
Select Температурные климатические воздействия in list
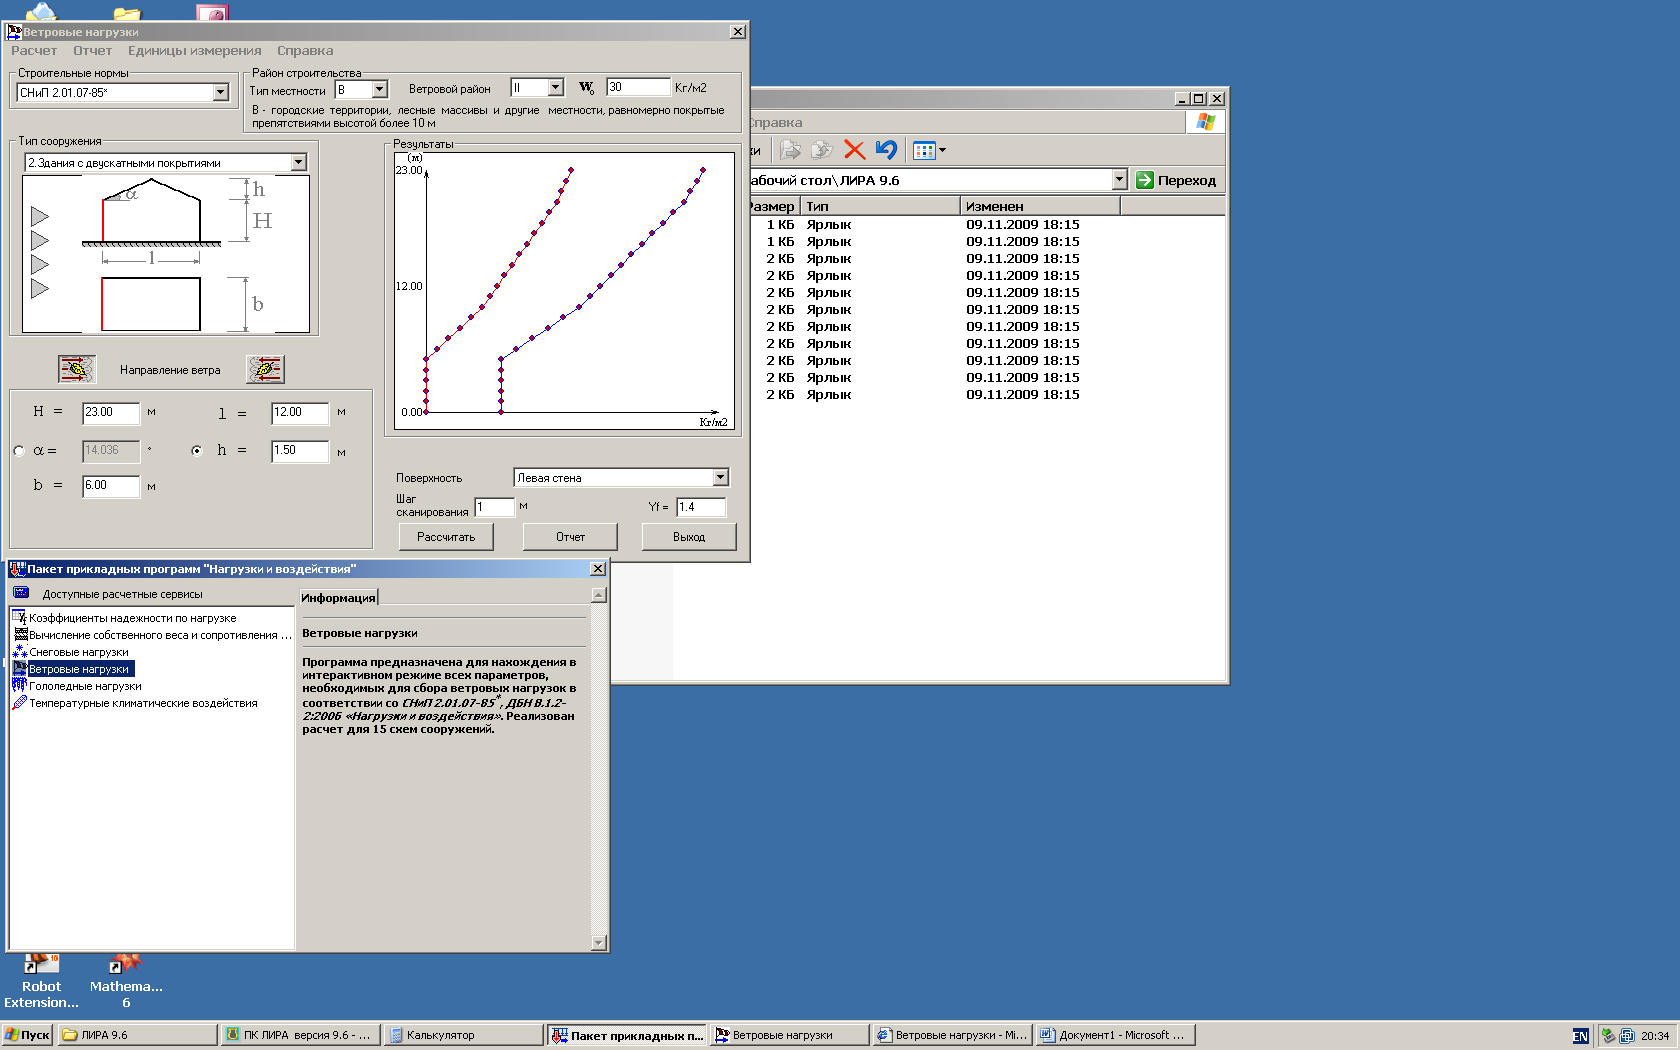(143, 703)
